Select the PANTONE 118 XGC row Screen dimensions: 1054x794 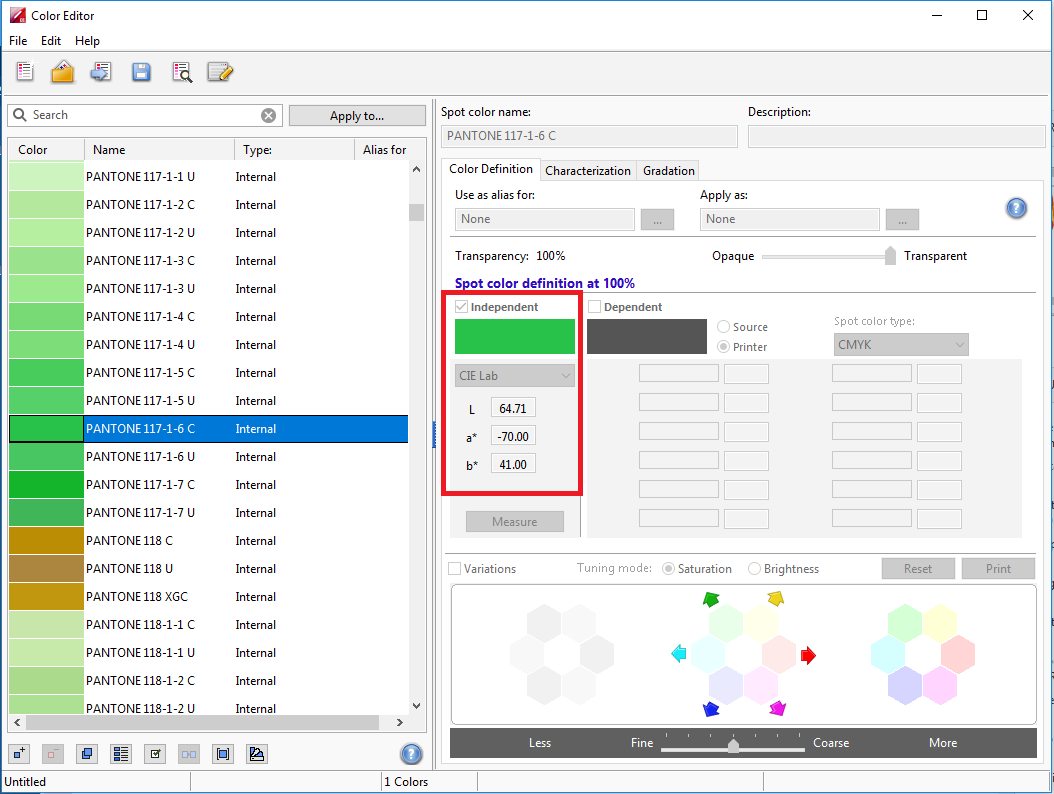pos(208,597)
